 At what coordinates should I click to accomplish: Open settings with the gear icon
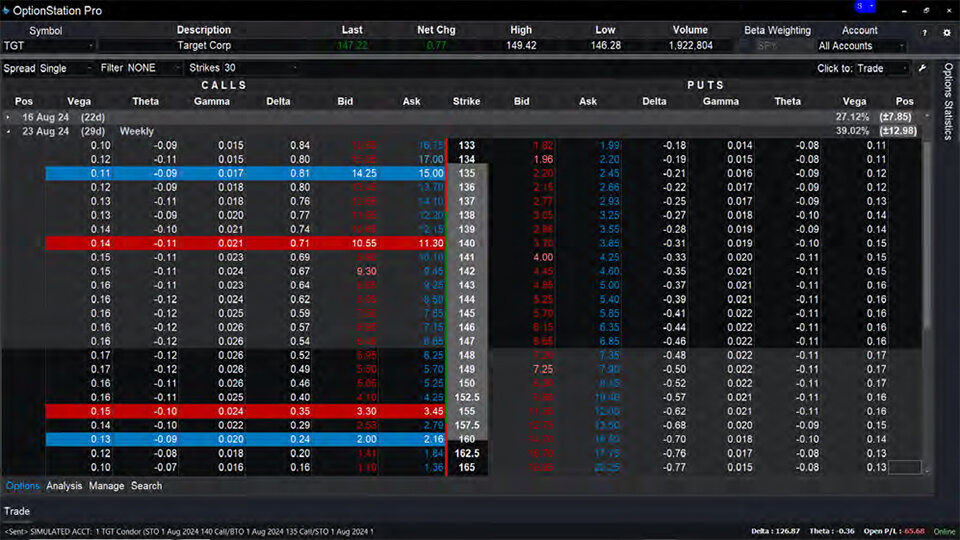pos(947,33)
